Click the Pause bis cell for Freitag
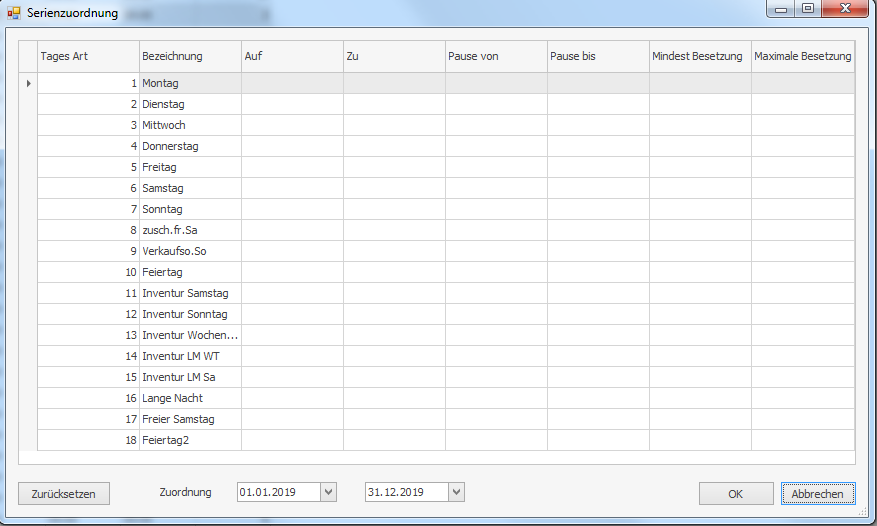This screenshot has width=877, height=526. [x=598, y=167]
